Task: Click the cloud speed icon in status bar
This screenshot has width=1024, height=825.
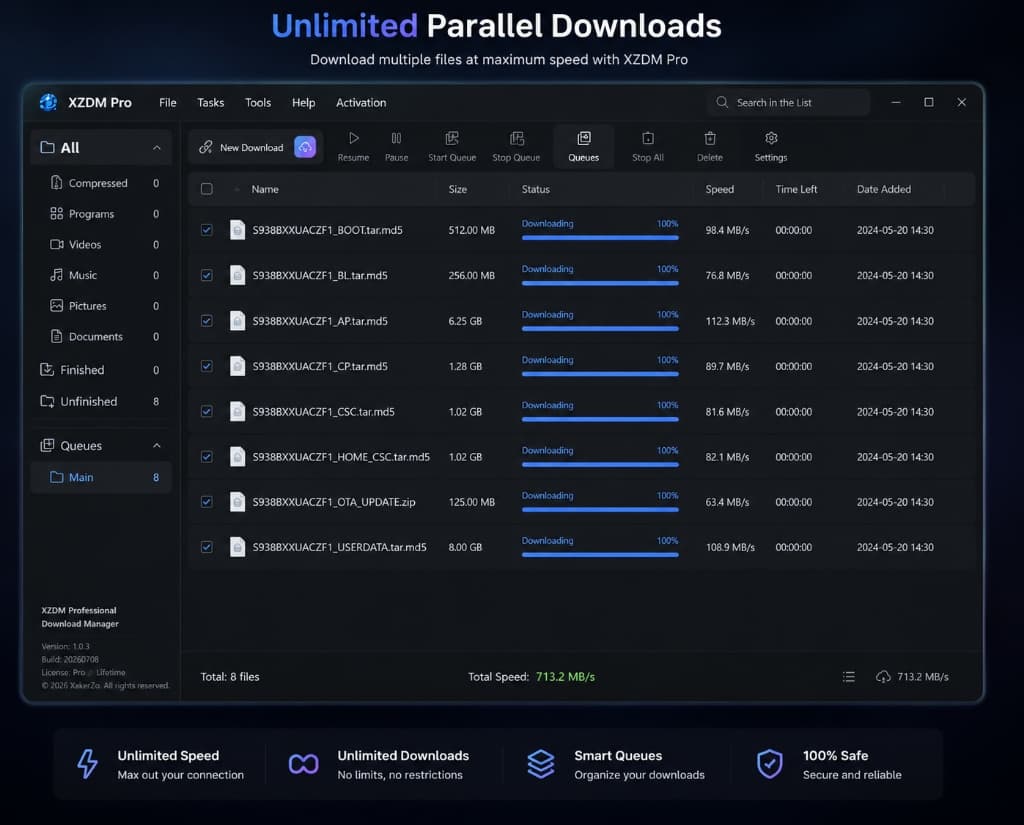Action: (883, 677)
